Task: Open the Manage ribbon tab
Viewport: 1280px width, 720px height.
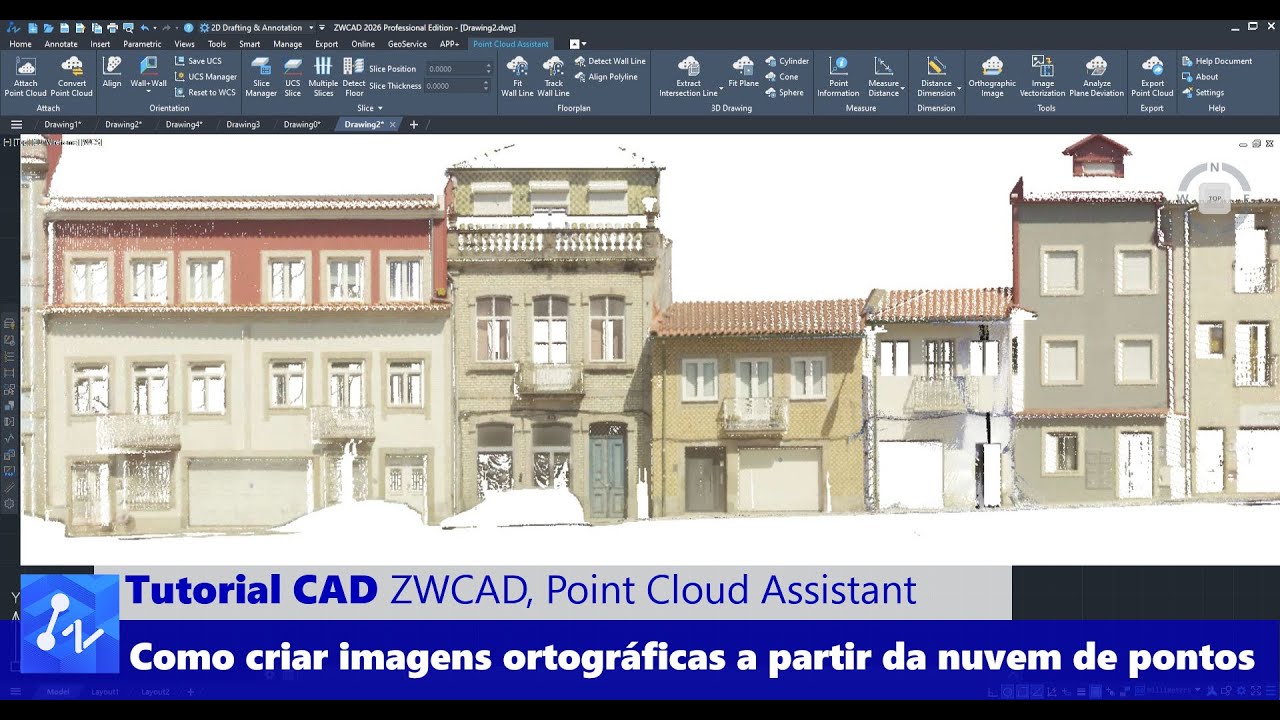Action: 287,44
